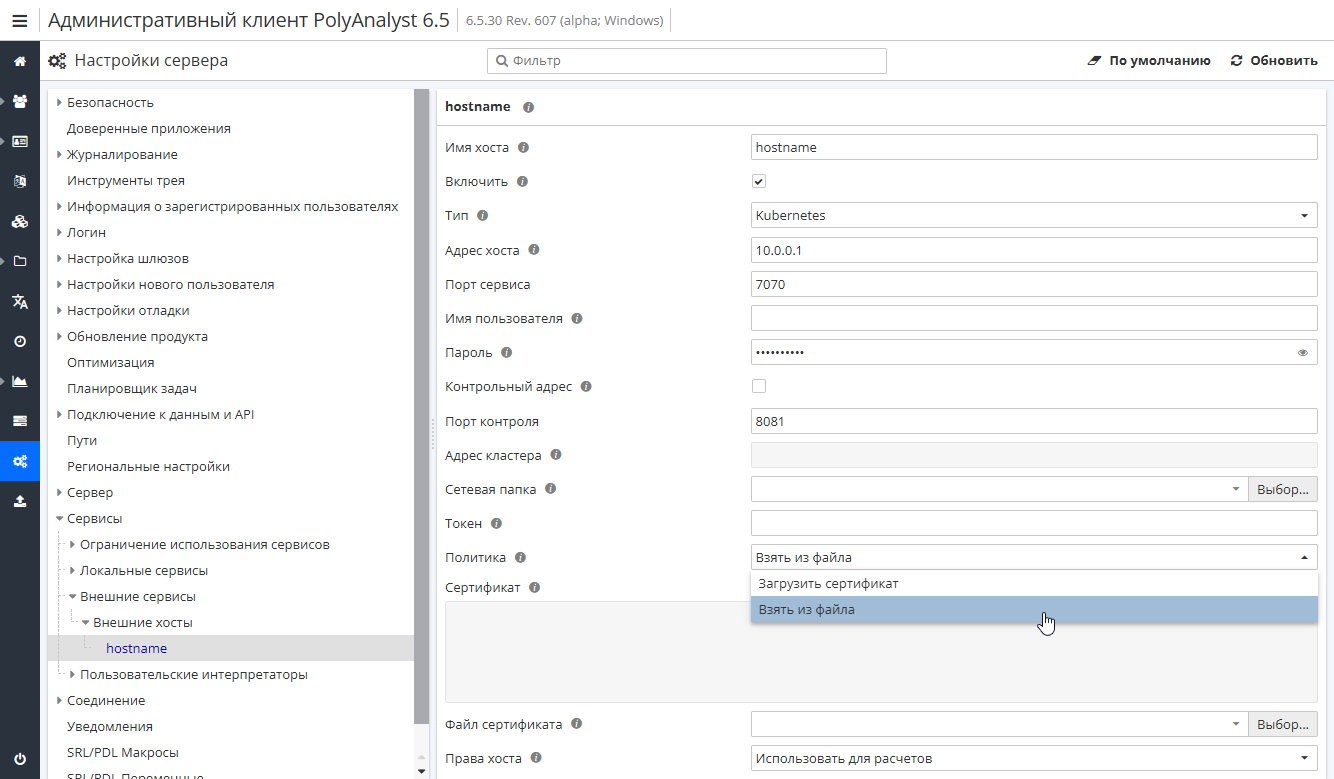Click Выбор button for Файл сертификата

click(x=1283, y=724)
